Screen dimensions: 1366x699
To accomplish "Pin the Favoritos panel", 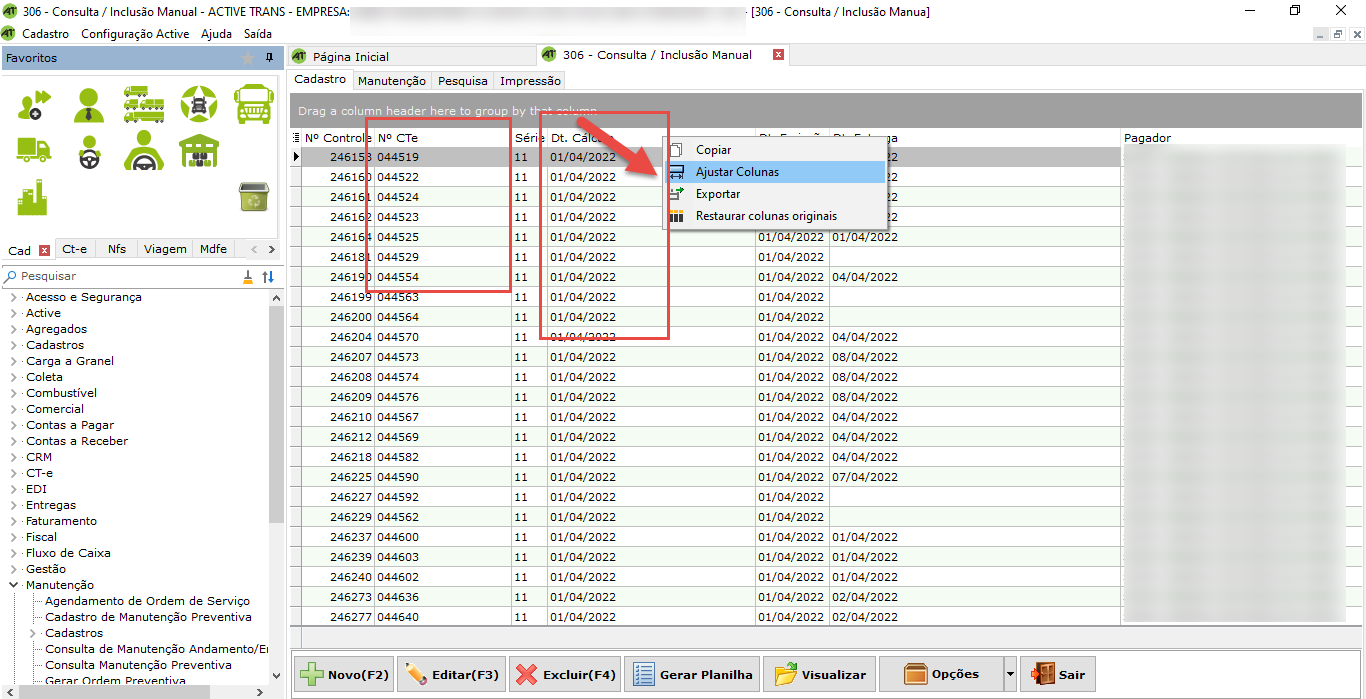I will (x=269, y=58).
